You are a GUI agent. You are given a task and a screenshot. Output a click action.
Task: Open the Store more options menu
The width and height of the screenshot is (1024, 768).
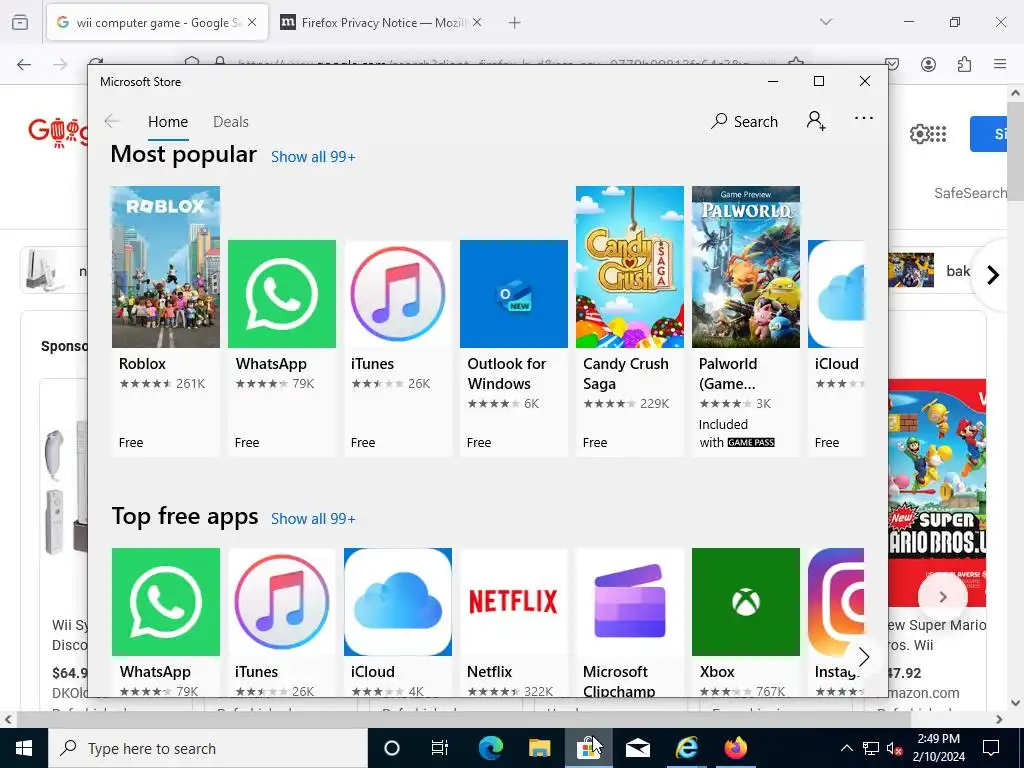863,118
